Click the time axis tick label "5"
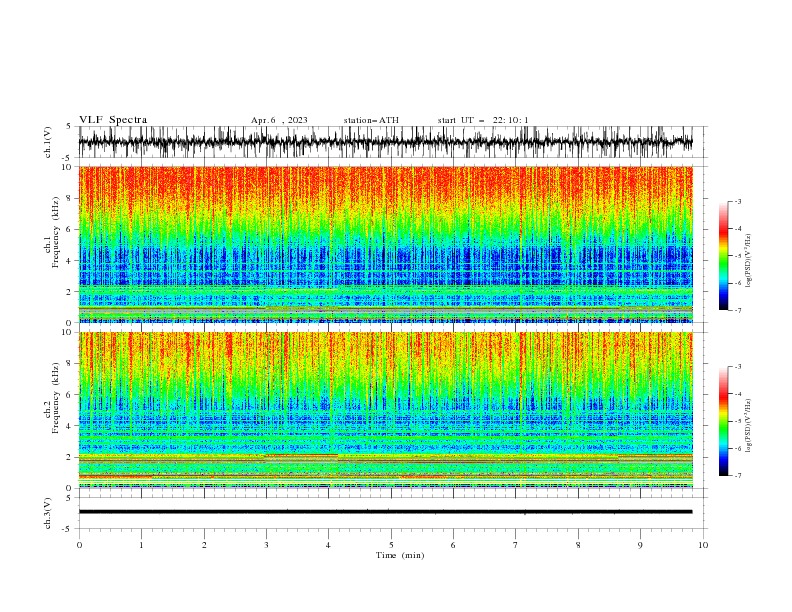 pos(391,545)
